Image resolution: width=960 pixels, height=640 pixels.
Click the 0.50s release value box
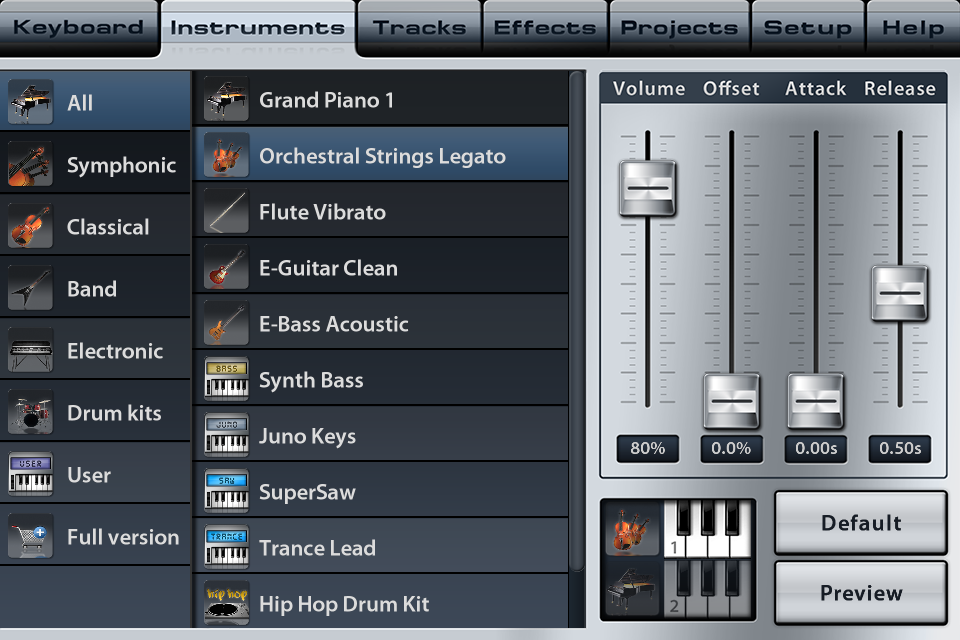(x=899, y=448)
